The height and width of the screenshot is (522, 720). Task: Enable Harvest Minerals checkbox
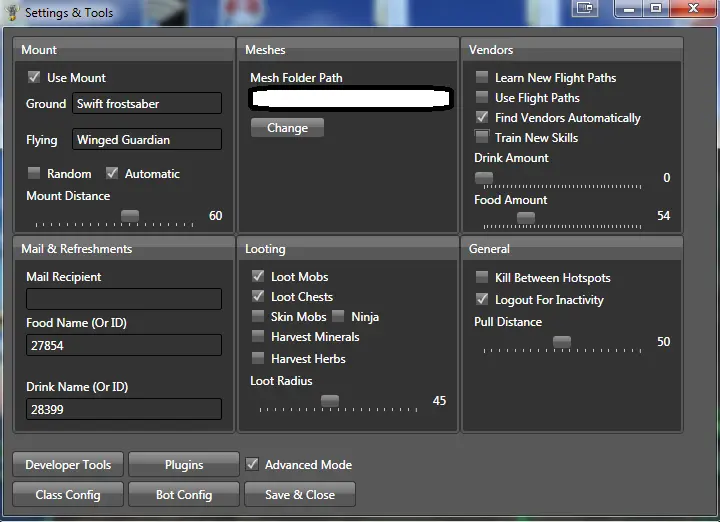point(258,337)
